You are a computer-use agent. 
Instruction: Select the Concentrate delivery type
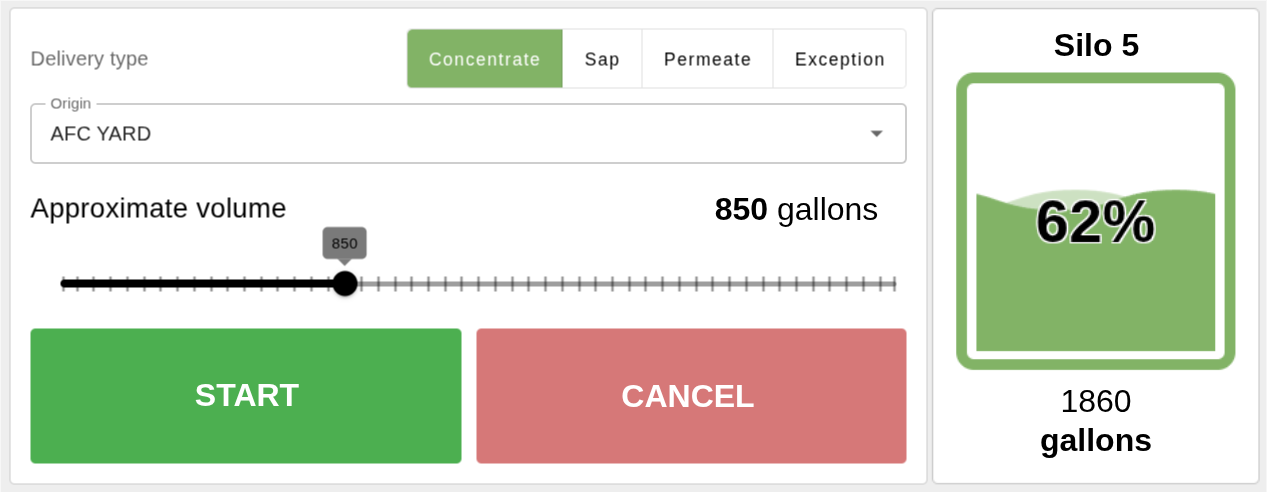(x=485, y=59)
